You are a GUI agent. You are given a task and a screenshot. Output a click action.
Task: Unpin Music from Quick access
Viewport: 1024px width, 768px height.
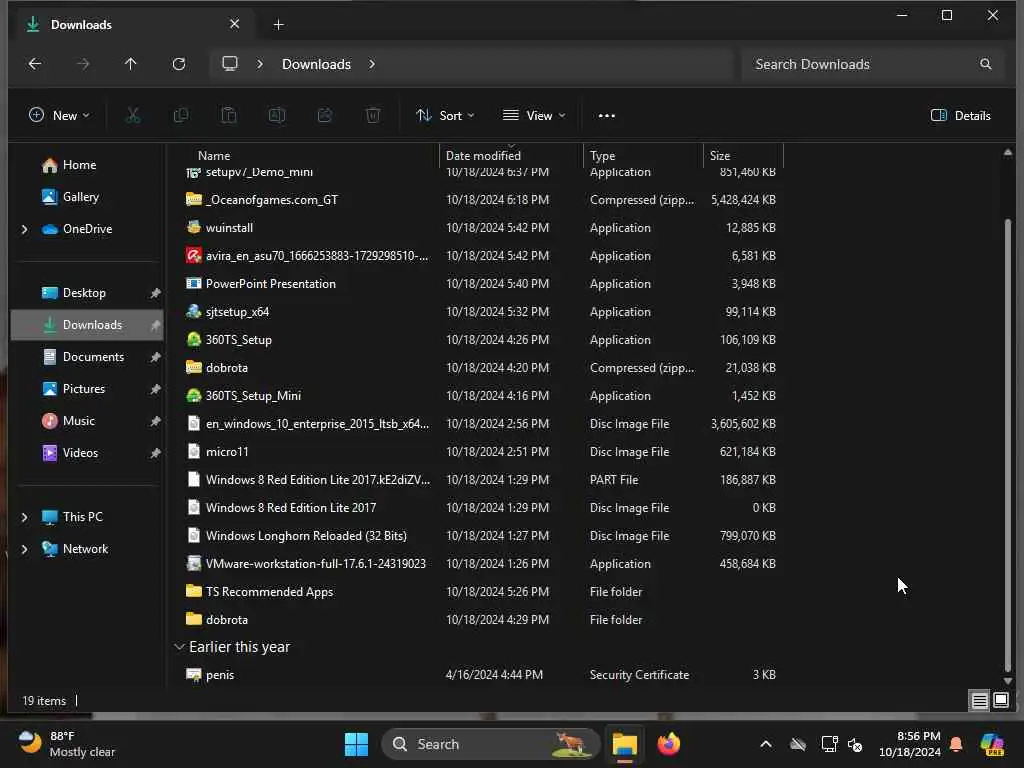point(155,421)
